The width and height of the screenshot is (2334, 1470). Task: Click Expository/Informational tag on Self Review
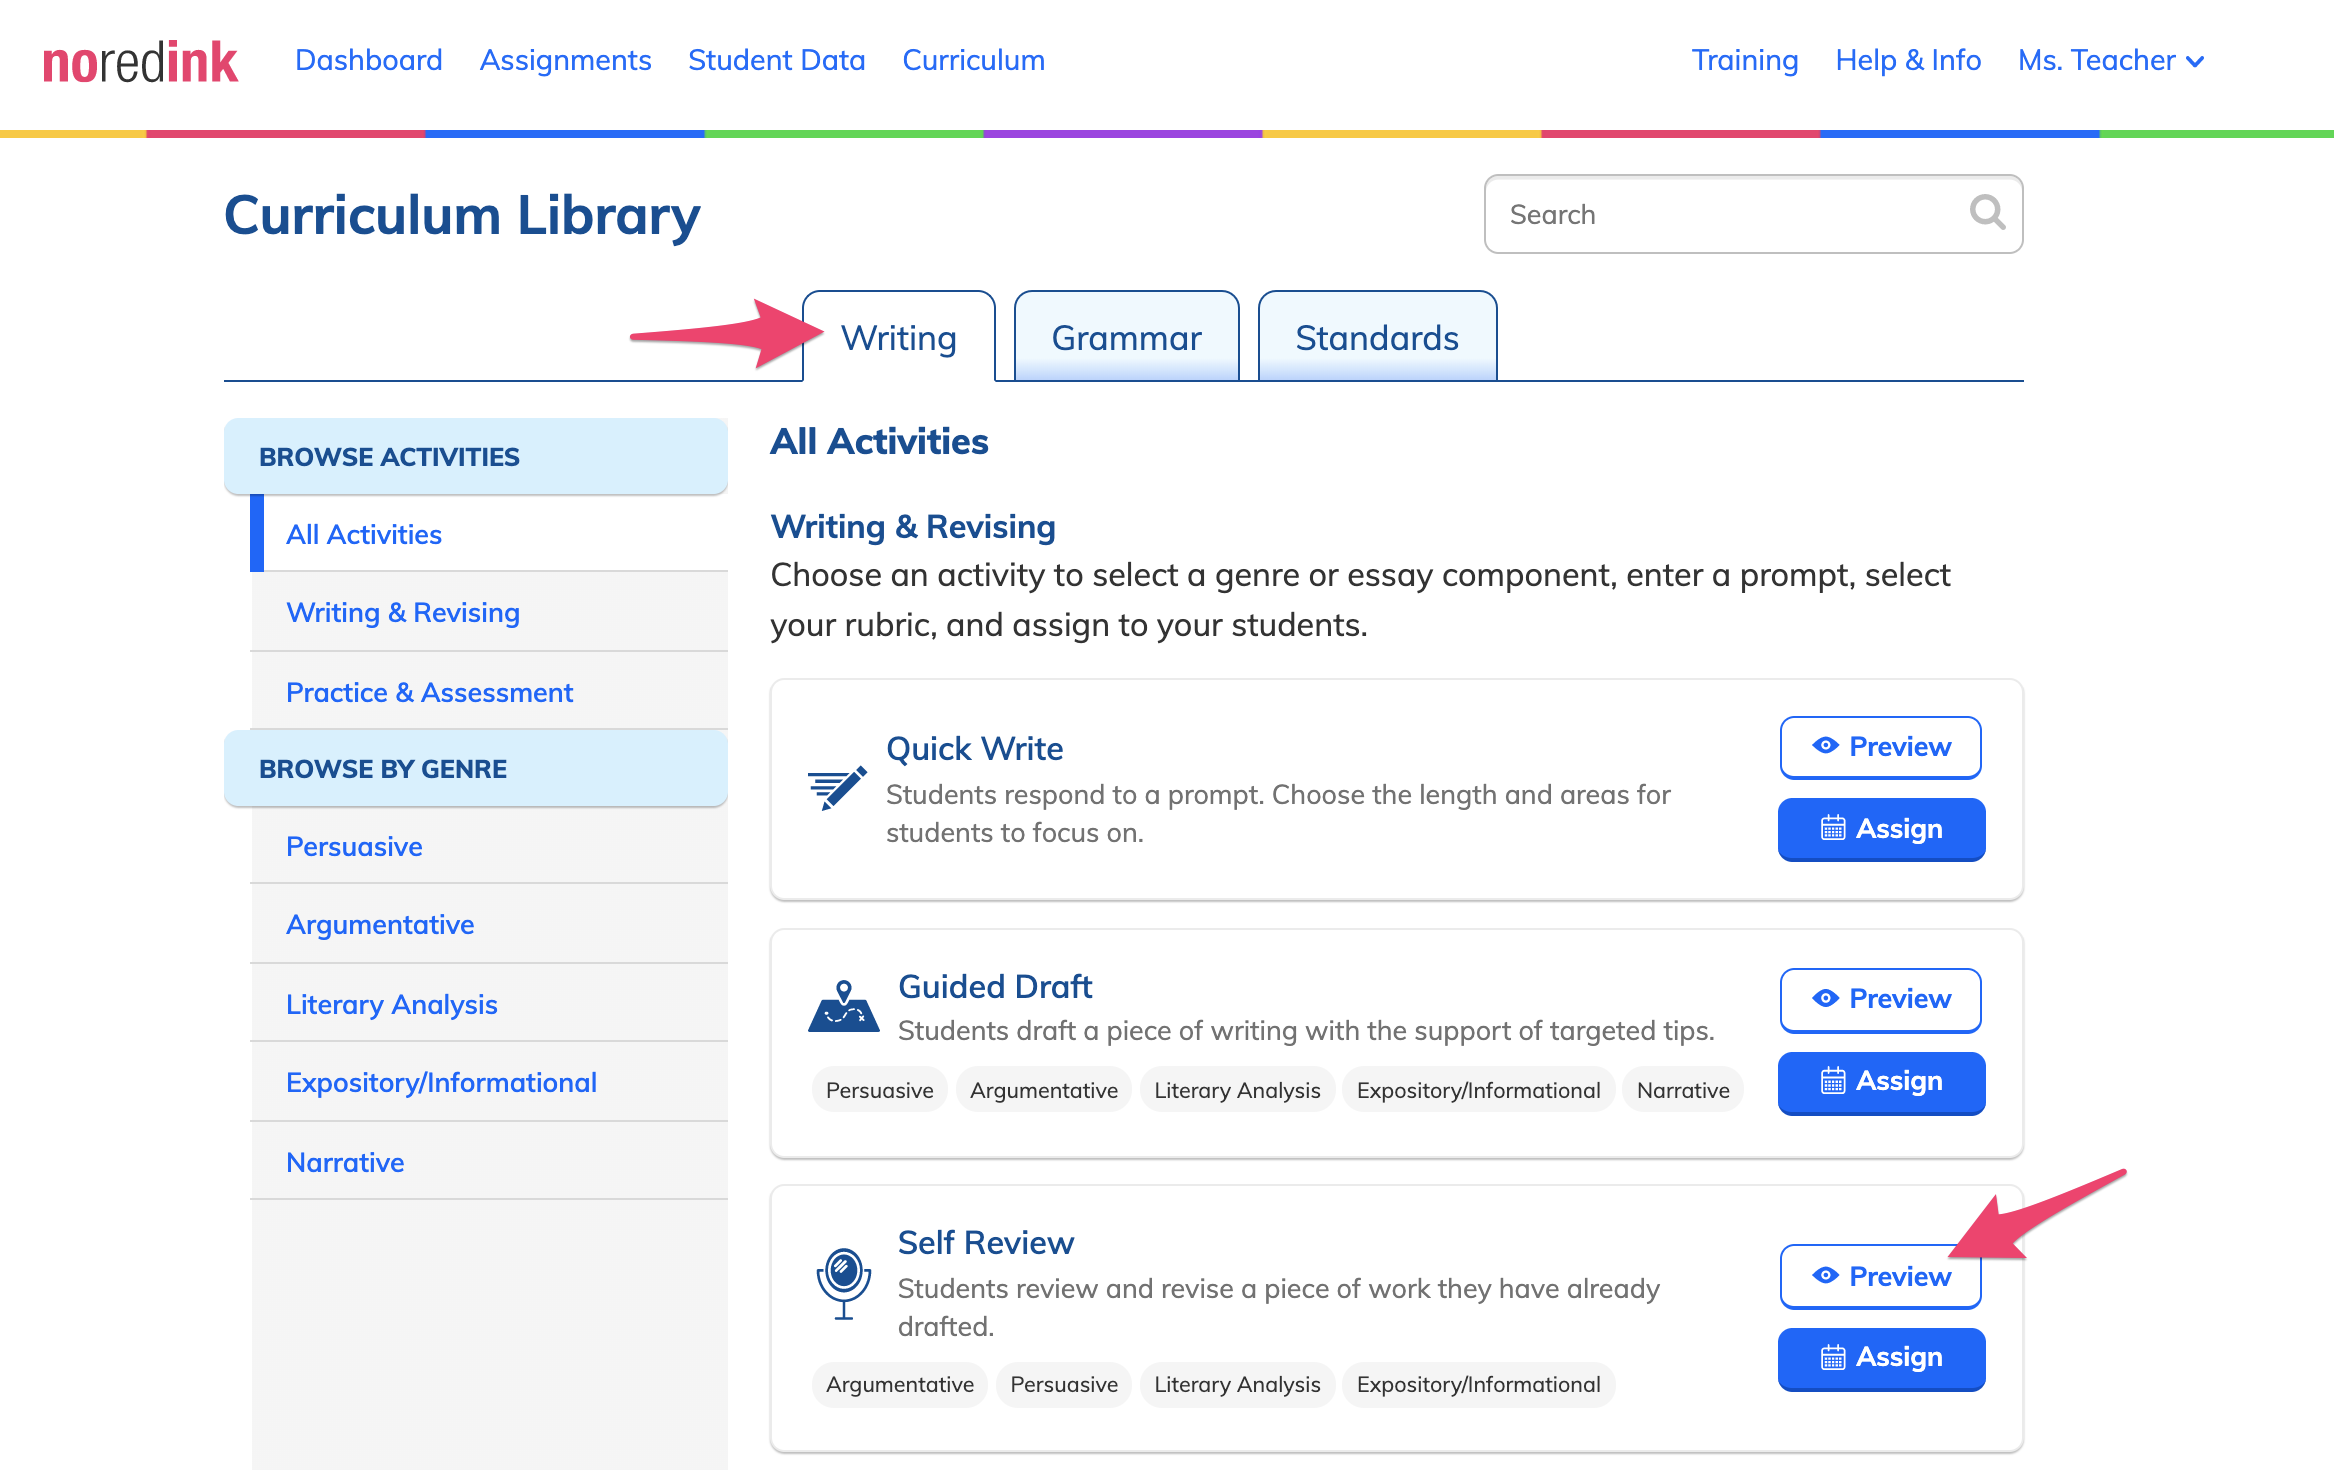click(x=1478, y=1384)
